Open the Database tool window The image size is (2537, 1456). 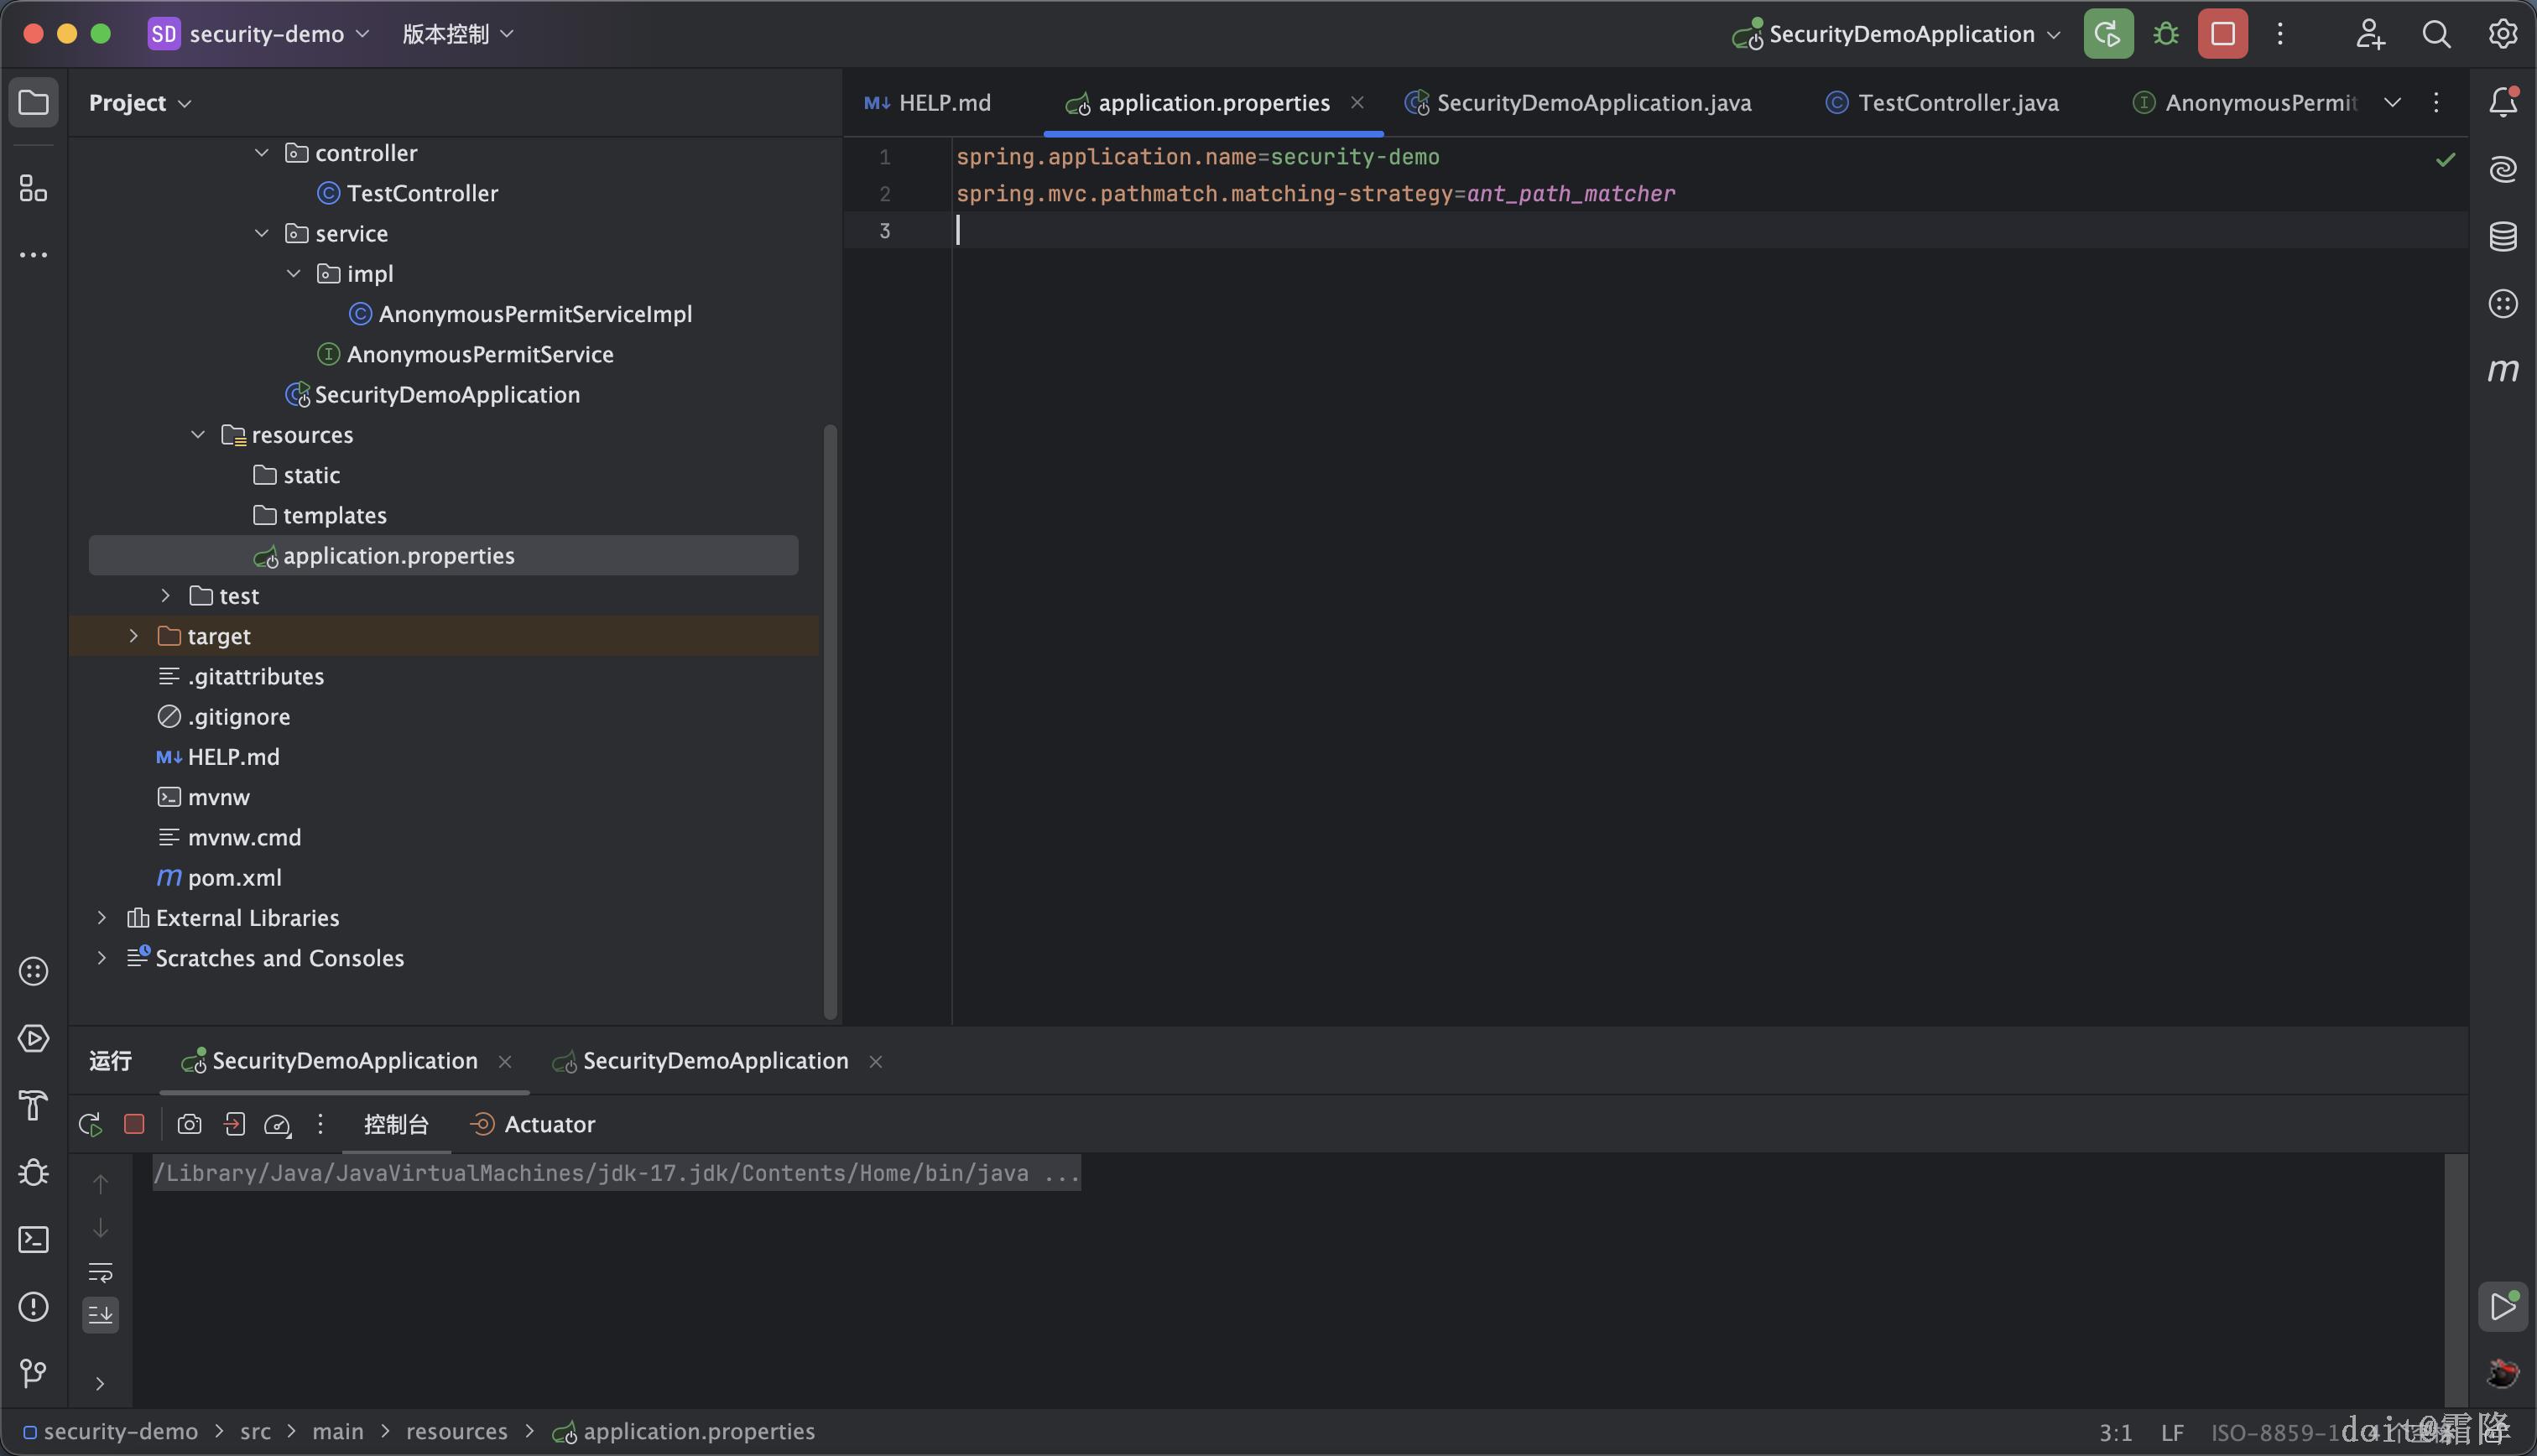2502,237
